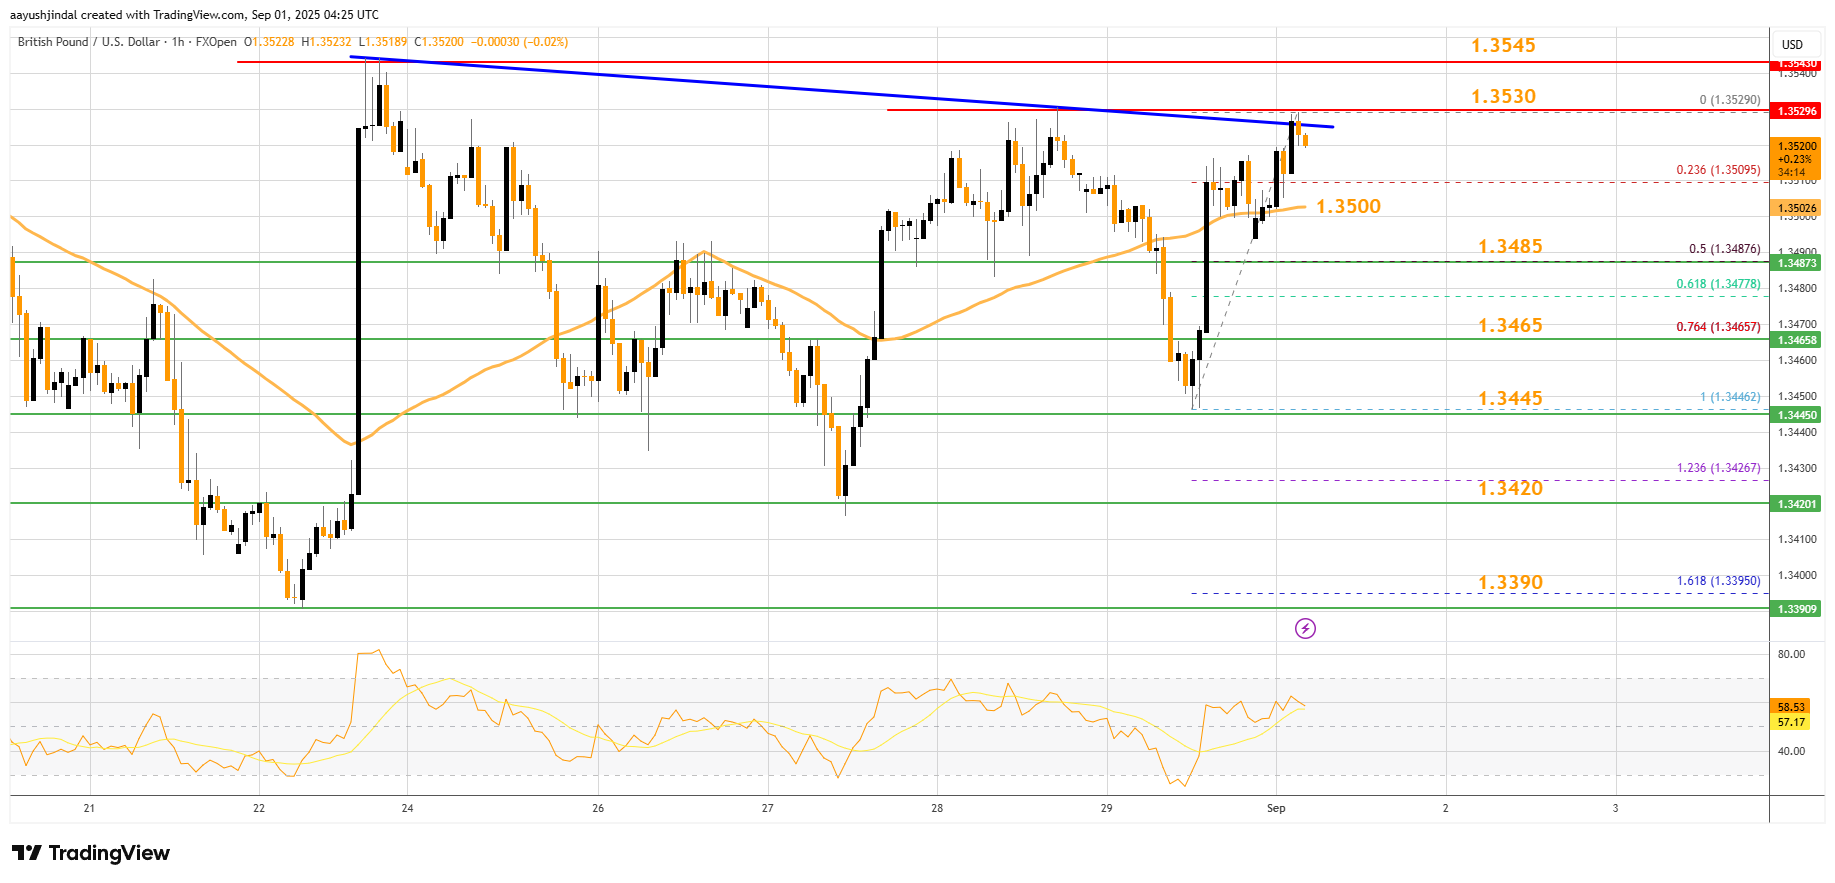Click the green 1.34873 price axis label
Viewport: 1835px width, 883px height.
point(1796,262)
